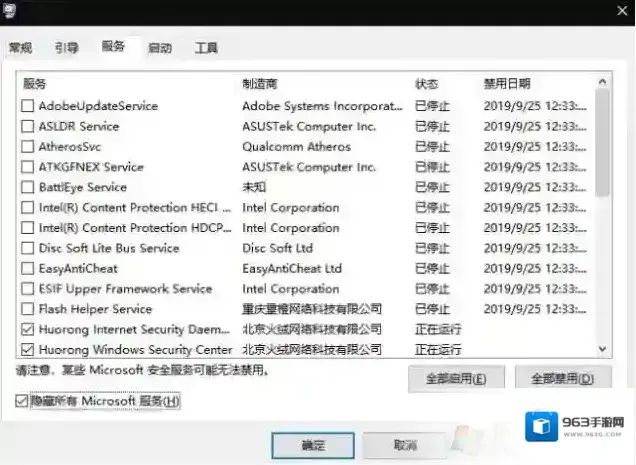Open the 工具 tab
This screenshot has height=465, width=636.
point(206,48)
